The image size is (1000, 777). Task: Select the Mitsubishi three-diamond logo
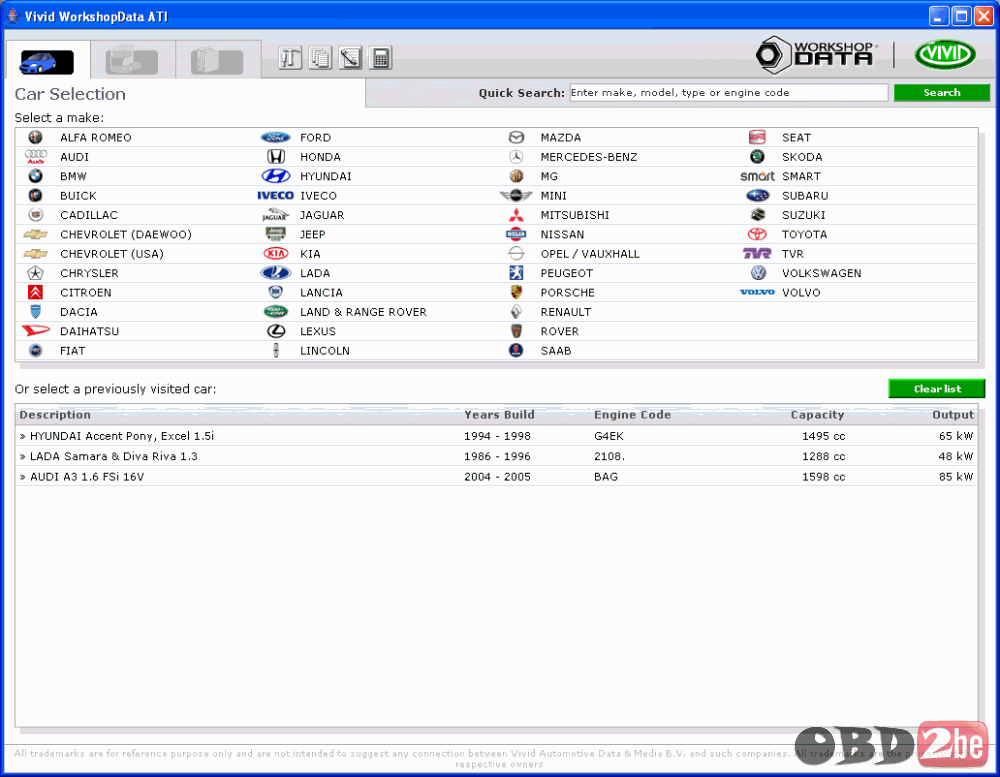click(516, 215)
